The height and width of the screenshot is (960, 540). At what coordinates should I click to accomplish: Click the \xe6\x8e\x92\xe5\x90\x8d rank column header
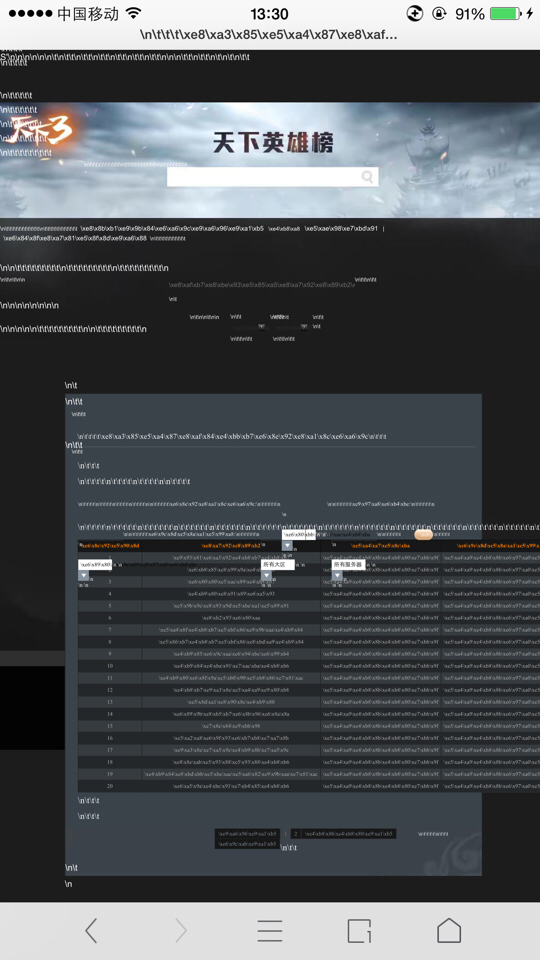[x=111, y=545]
